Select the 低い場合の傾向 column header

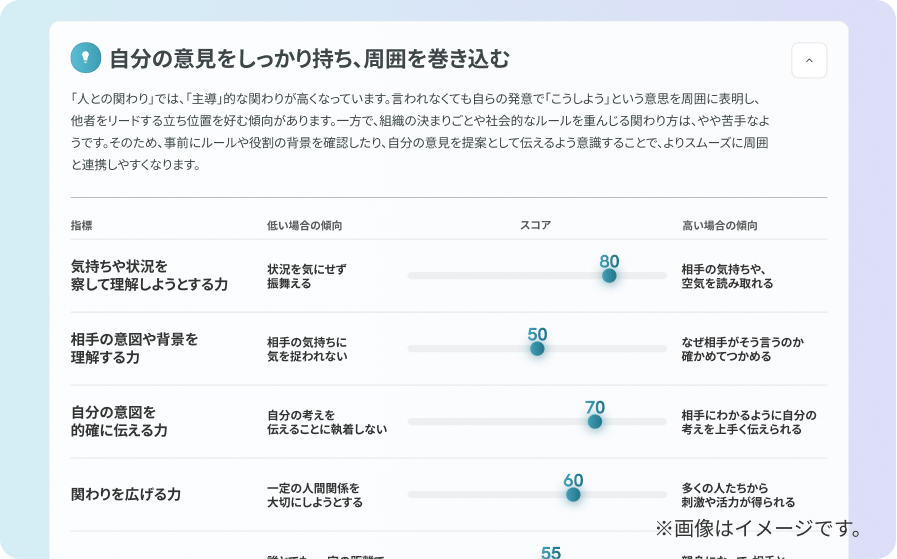point(304,226)
